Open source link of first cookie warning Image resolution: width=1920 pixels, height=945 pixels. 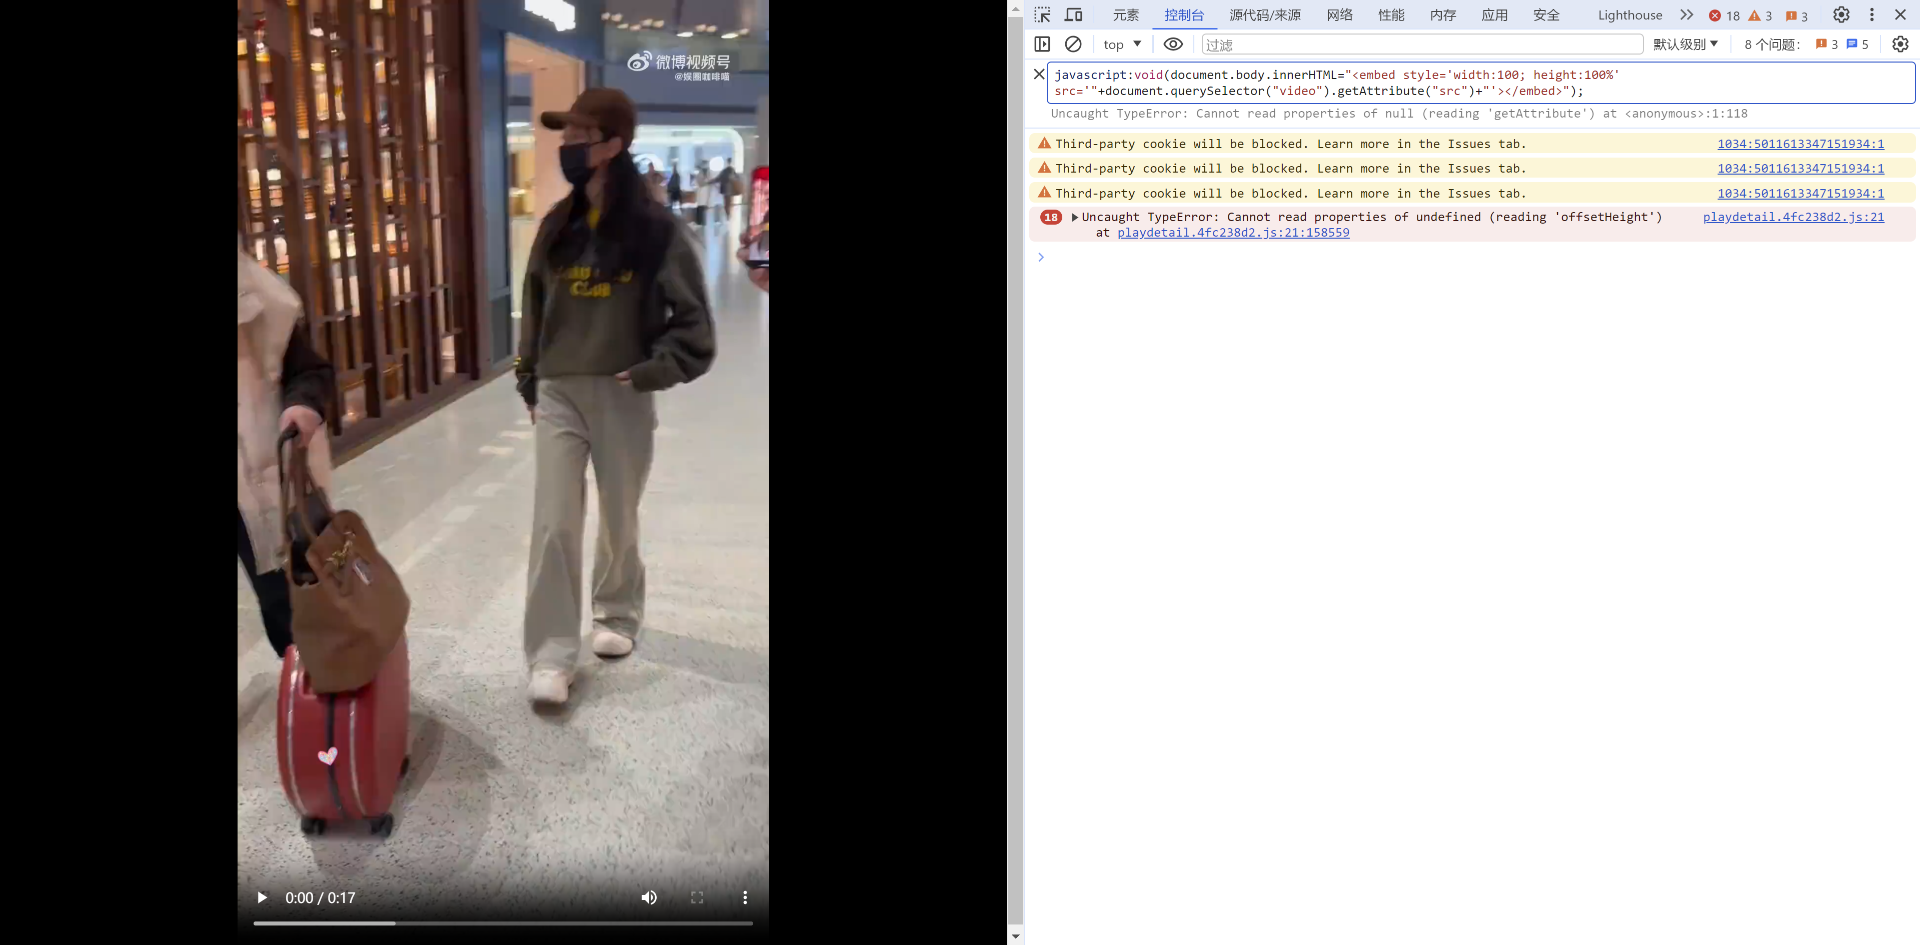1800,144
